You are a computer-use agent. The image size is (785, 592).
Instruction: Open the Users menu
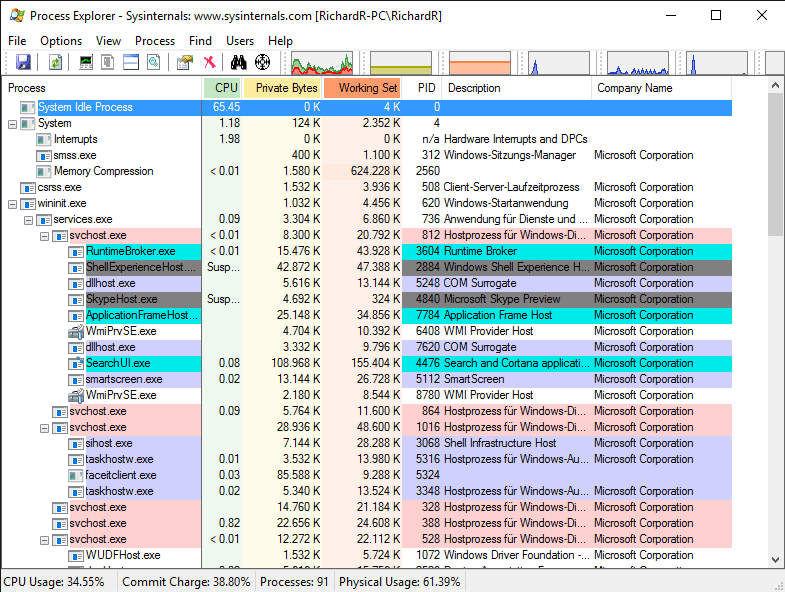[240, 41]
